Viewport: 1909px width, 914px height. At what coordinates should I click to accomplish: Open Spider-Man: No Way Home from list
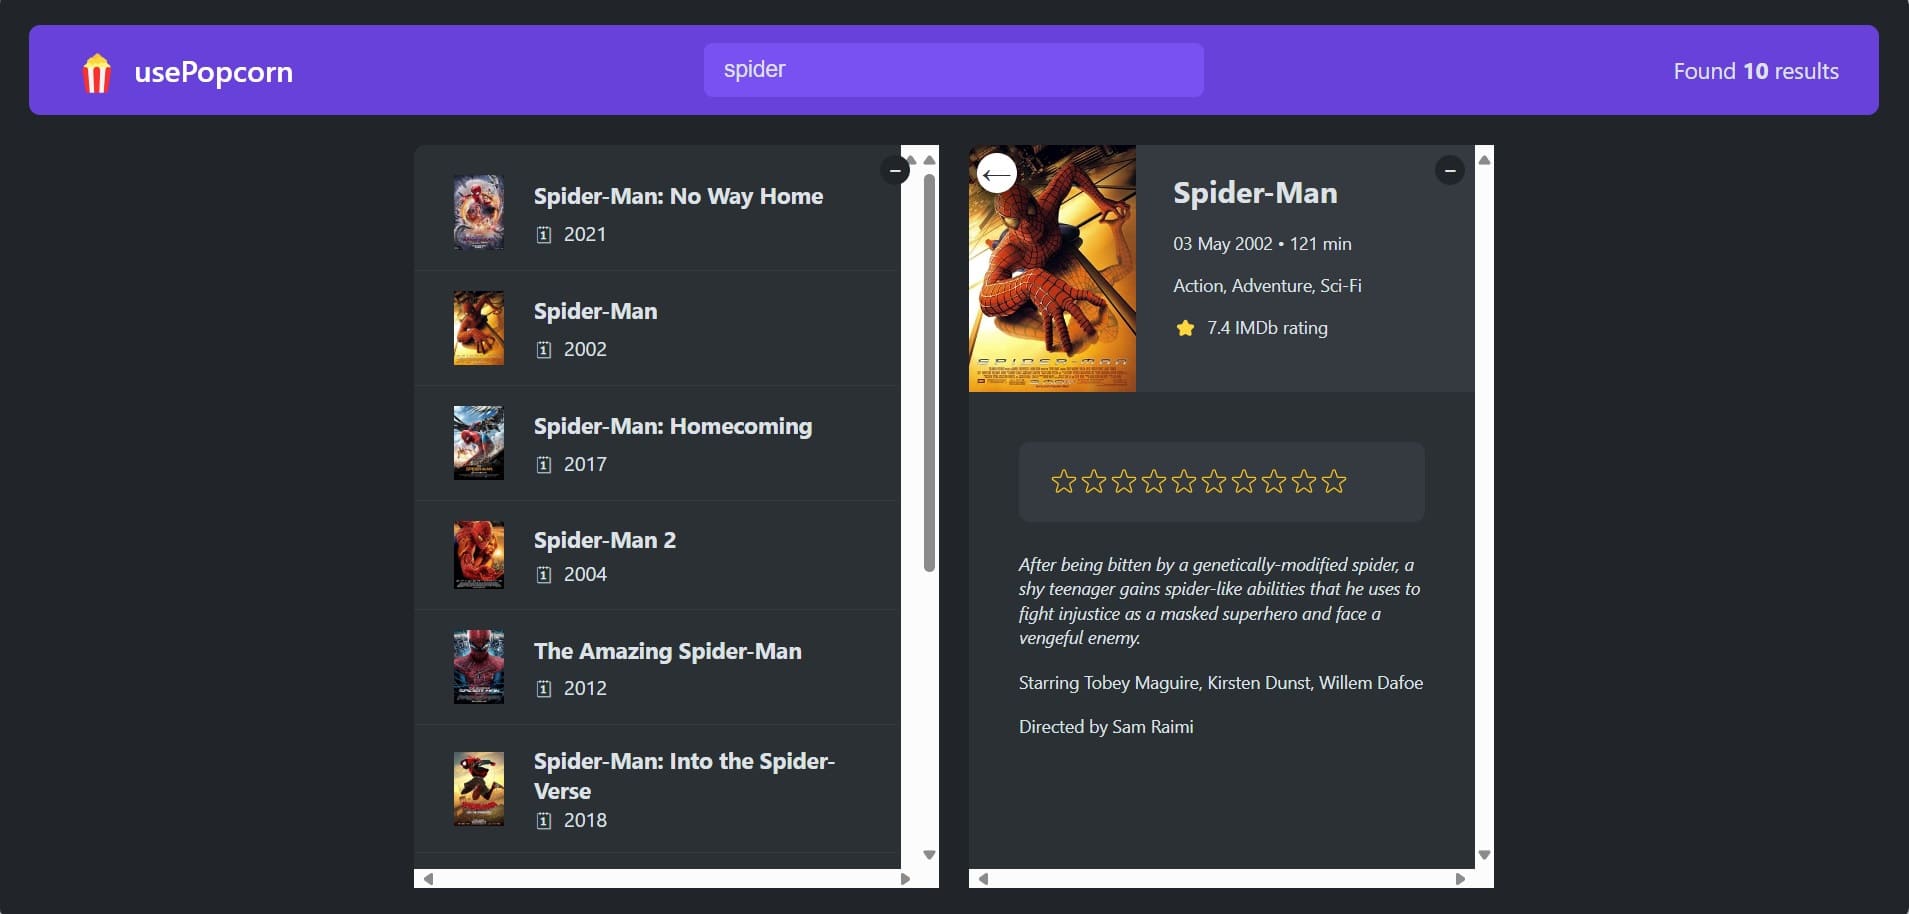coord(657,213)
